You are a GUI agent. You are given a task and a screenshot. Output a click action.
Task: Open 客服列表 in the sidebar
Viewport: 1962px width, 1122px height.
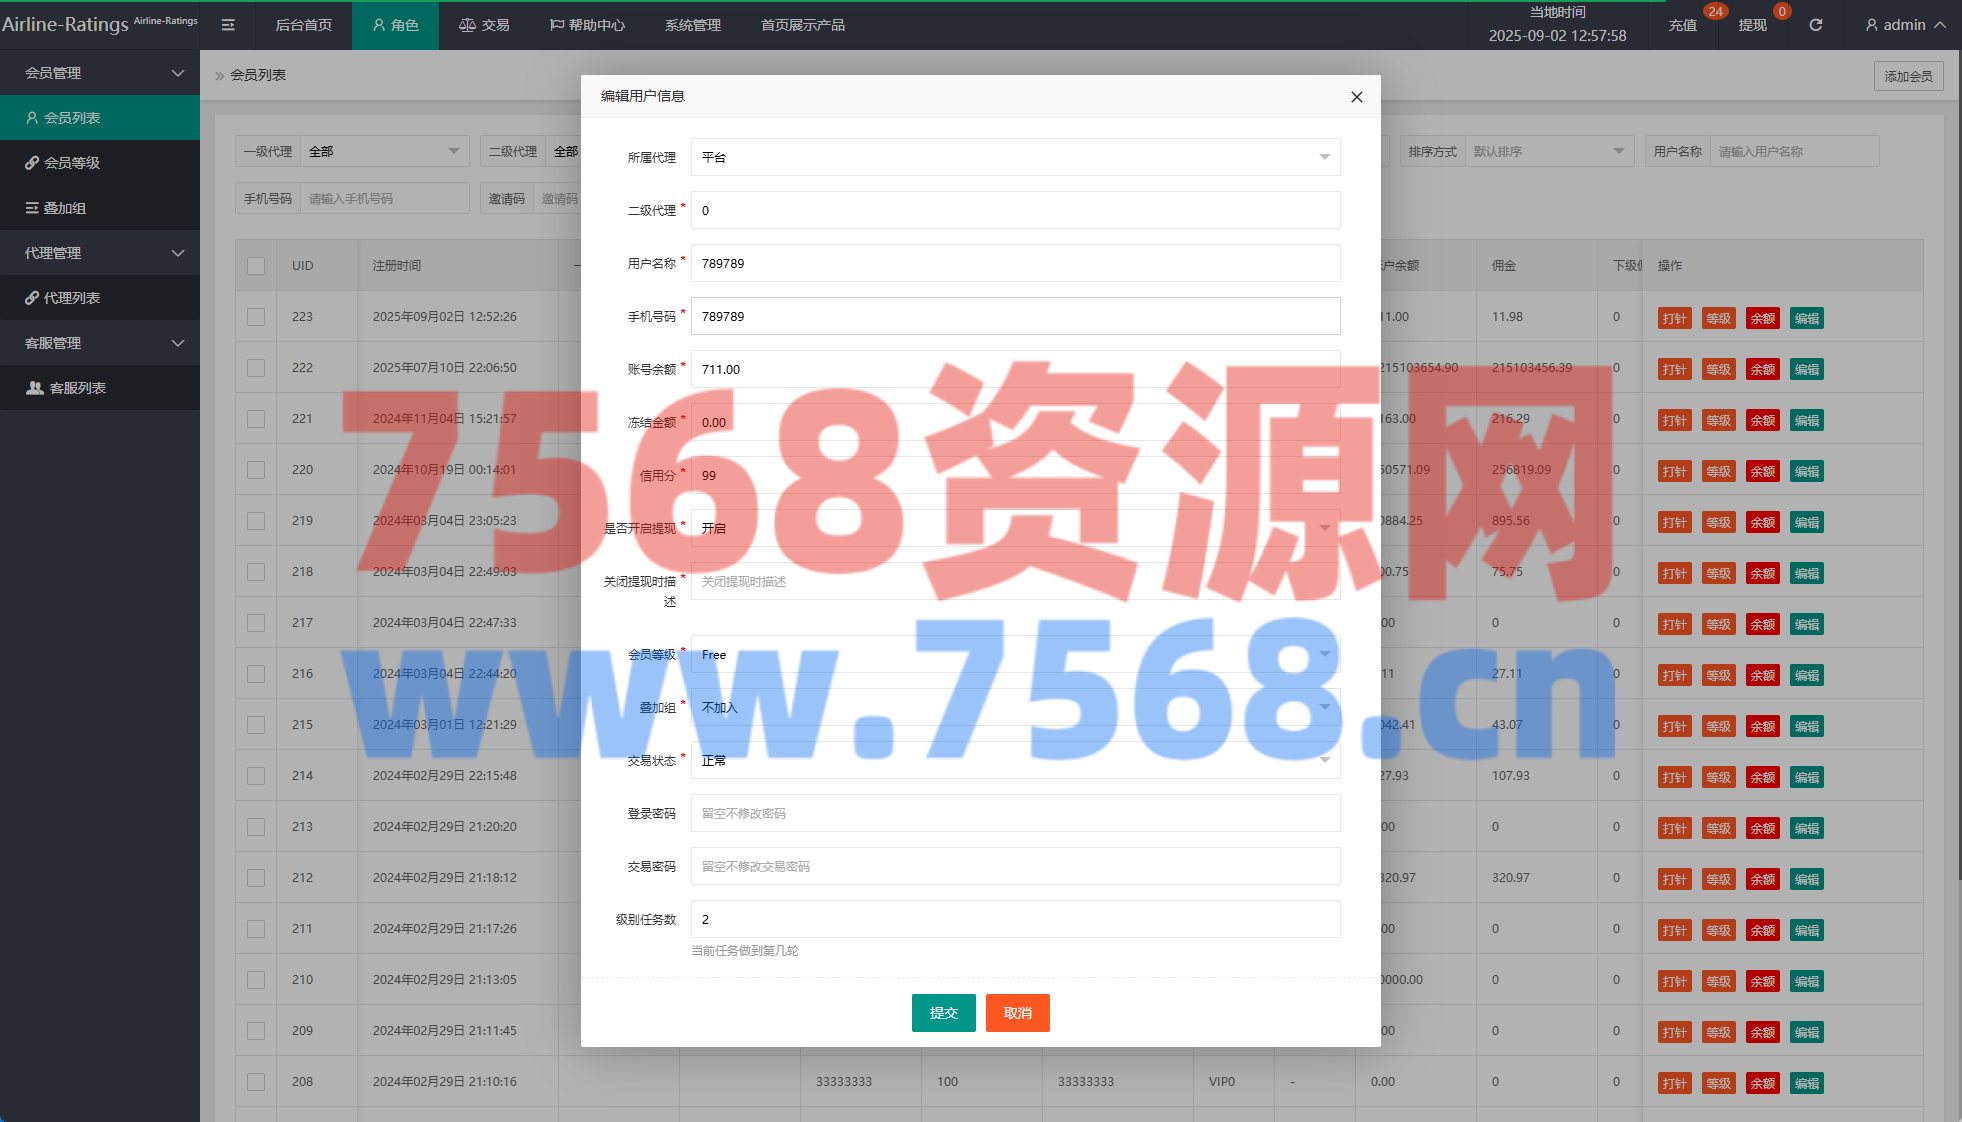(x=77, y=388)
